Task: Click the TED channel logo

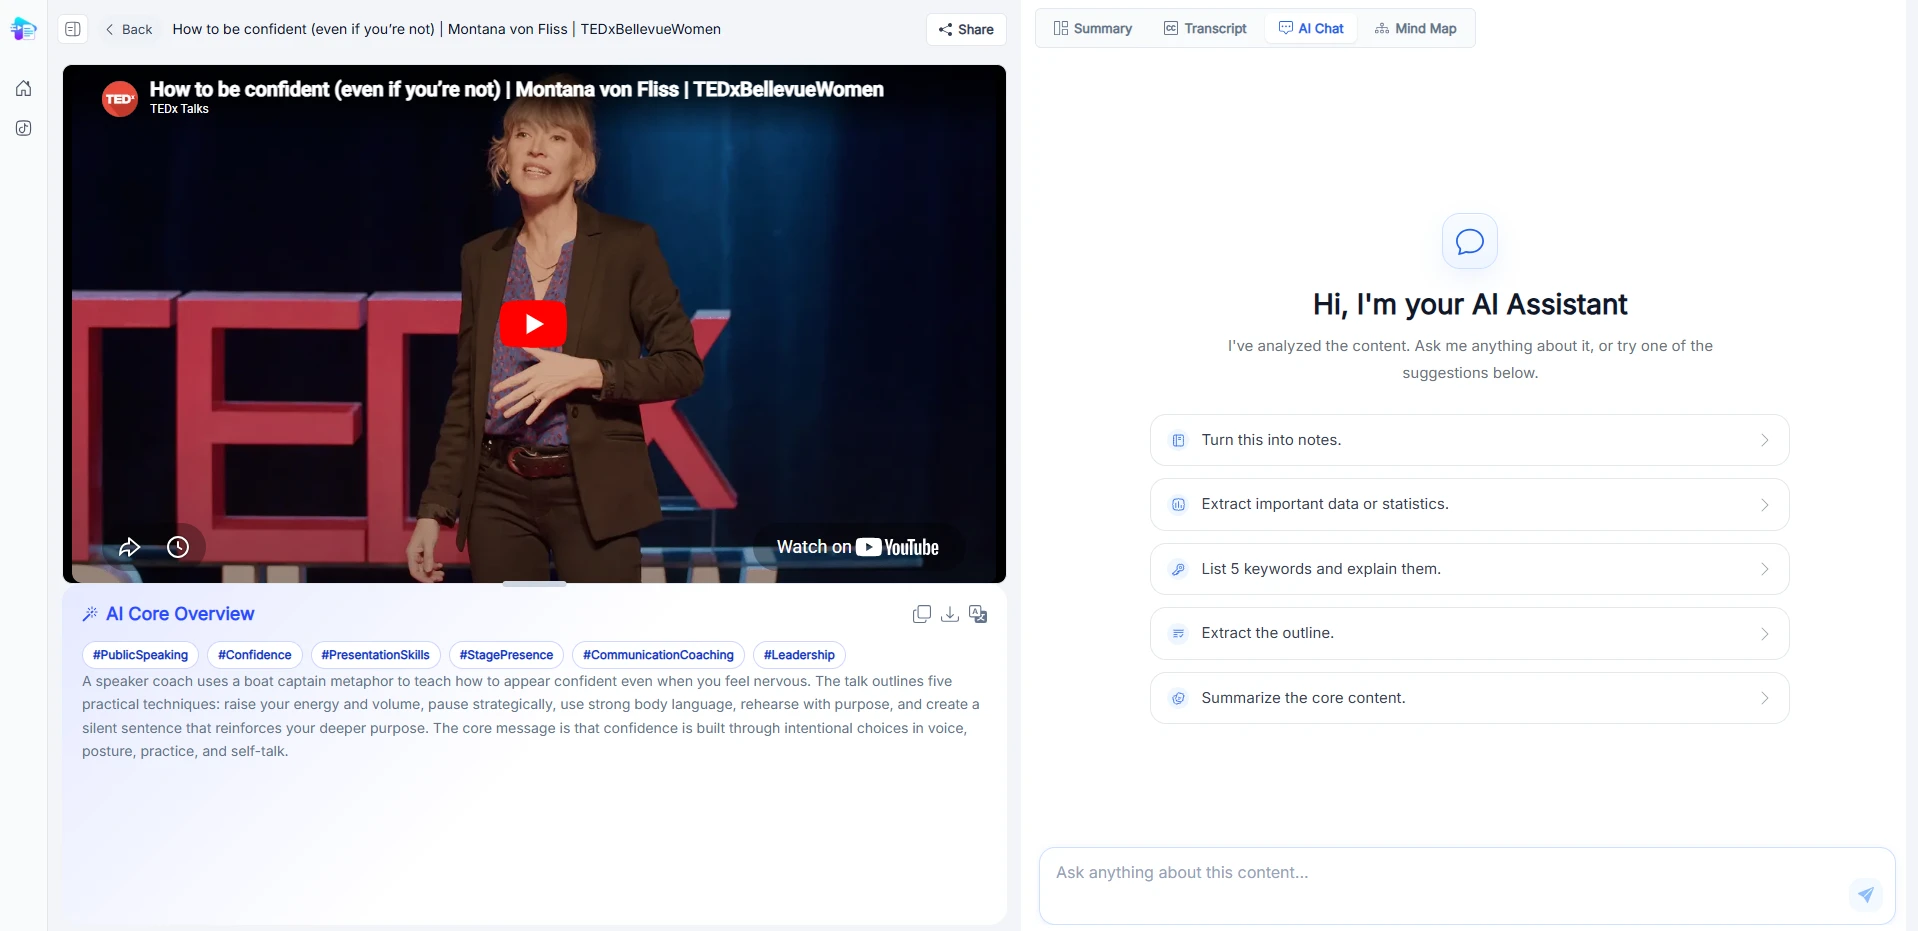Action: 120,99
